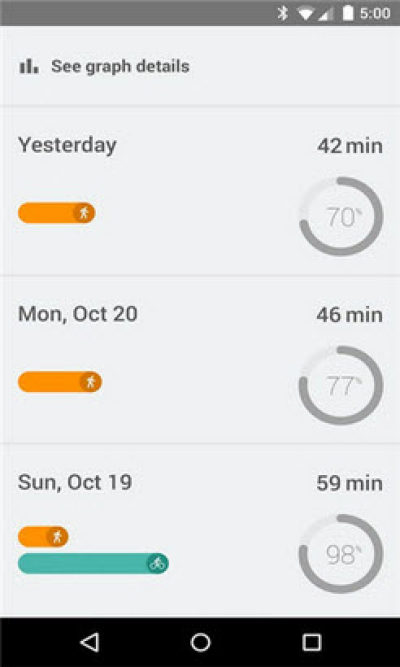This screenshot has height=667, width=400.
Task: Tap cycling icon on teal bar
Action: pos(157,564)
